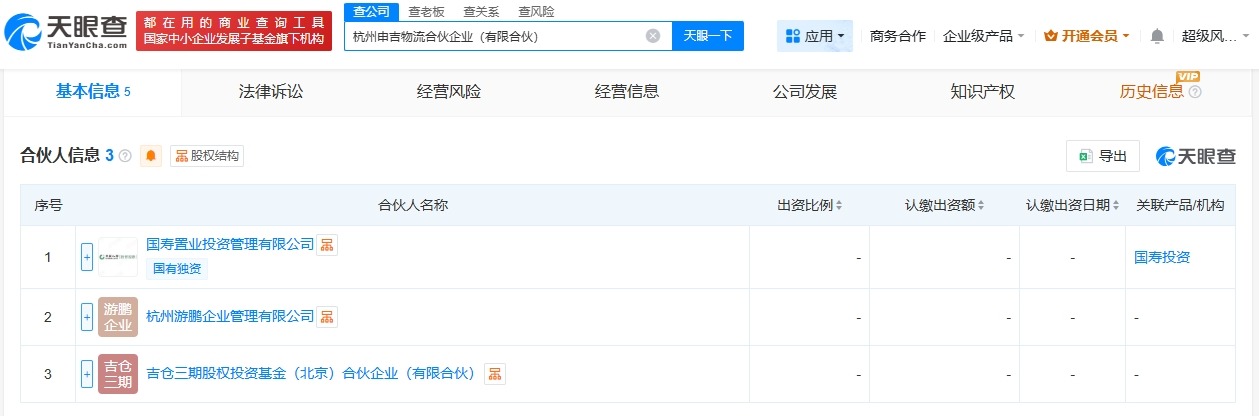
Task: Click the TianYanCha logo
Action: [65, 31]
